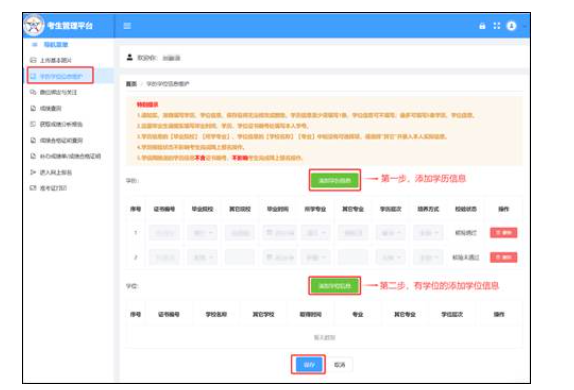Click the lock screen icon in header

pyautogui.click(x=482, y=26)
